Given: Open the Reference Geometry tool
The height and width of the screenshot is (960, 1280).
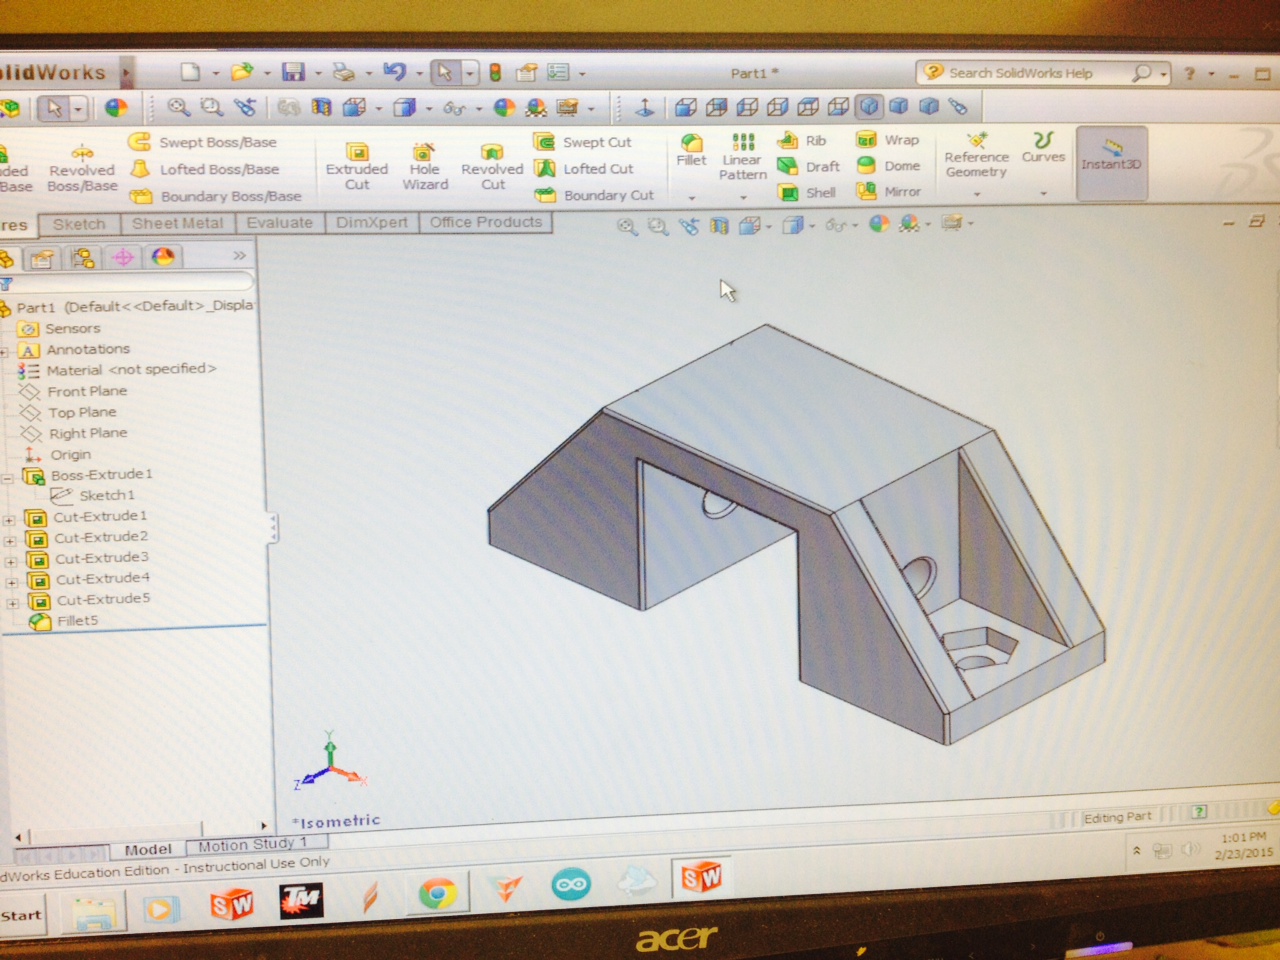Looking at the screenshot, I should [977, 155].
